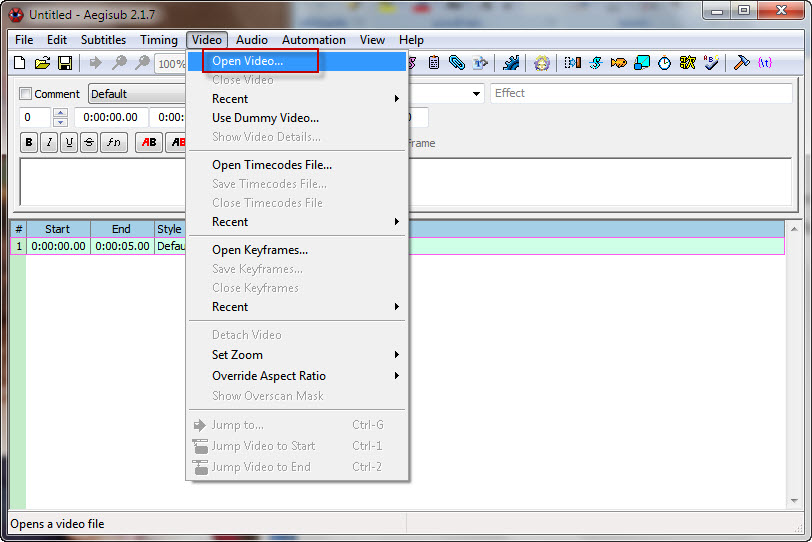Open script Properties clipboard icon
812x542 pixels.
click(x=434, y=63)
